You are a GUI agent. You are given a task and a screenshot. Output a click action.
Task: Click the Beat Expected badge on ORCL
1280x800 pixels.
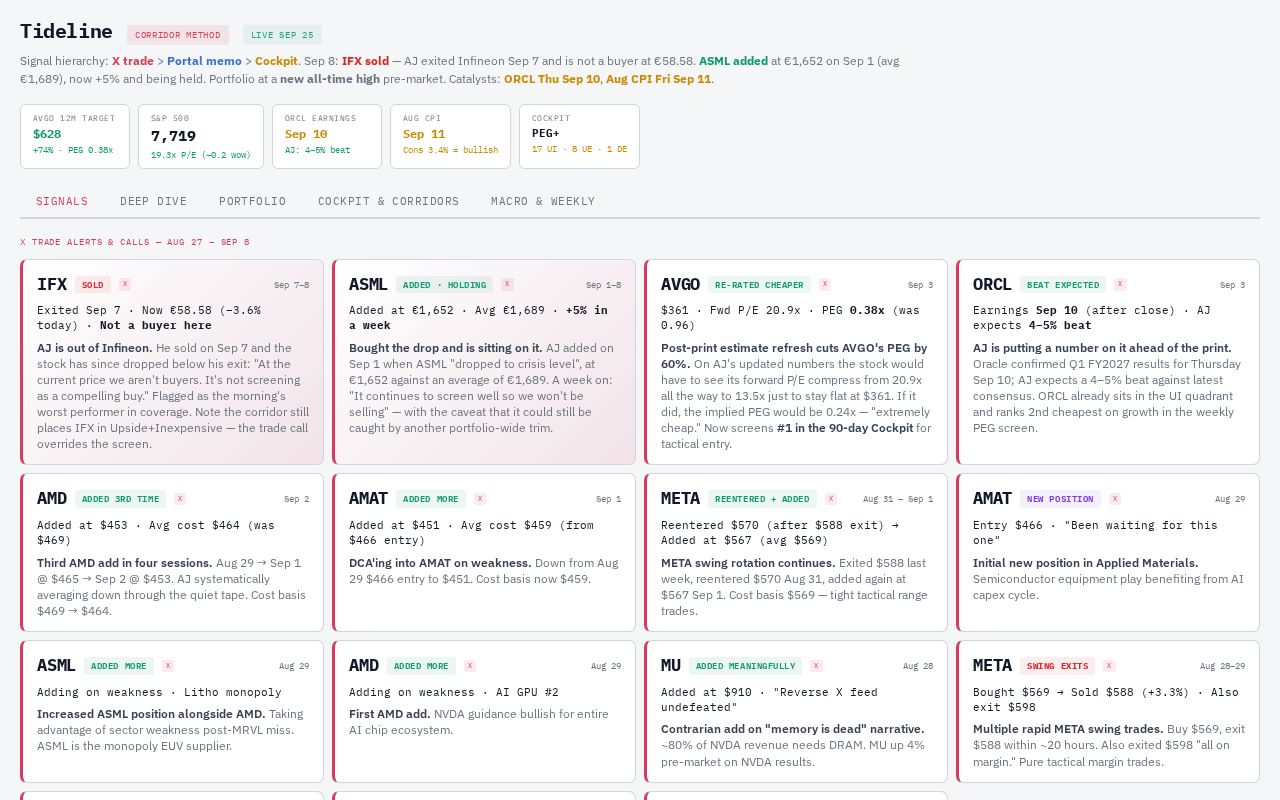(x=1063, y=285)
